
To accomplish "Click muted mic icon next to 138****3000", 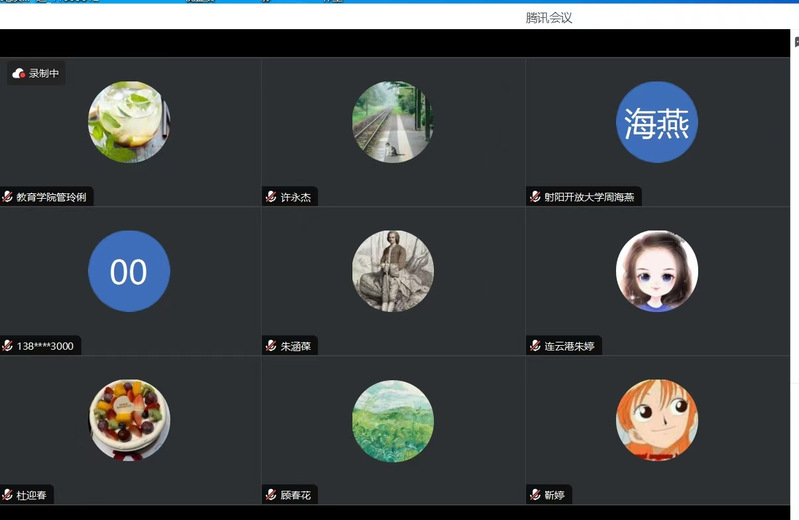I will (x=8, y=346).
